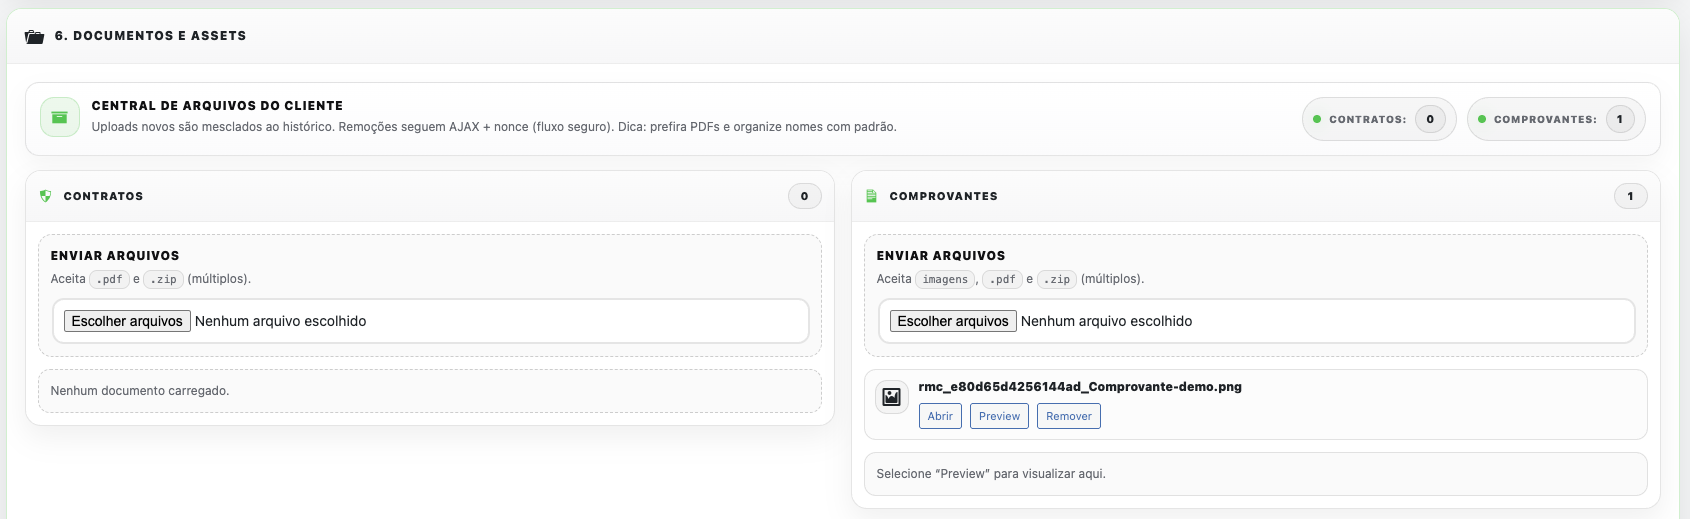This screenshot has width=1690, height=519.
Task: Click the "imagens" file type chip
Action: [945, 280]
